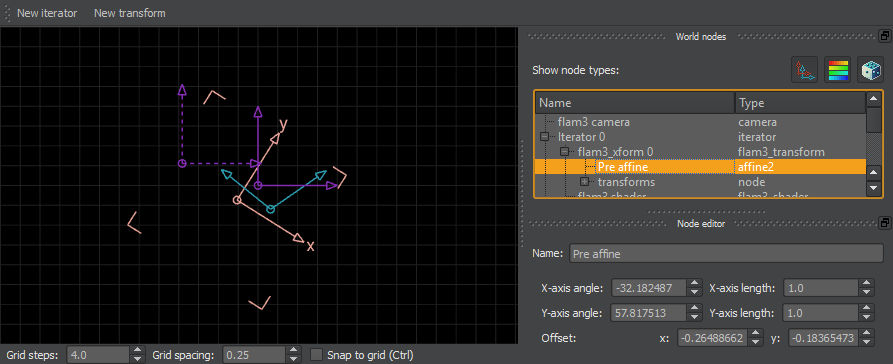
Task: Select the purple dashed origin circle
Action: click(x=182, y=164)
